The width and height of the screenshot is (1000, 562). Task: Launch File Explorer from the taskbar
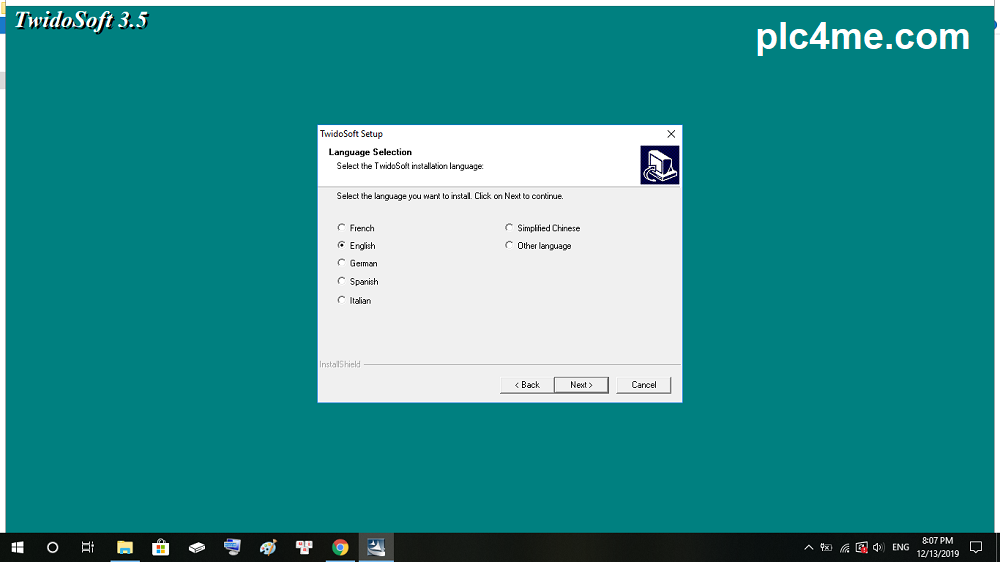(x=125, y=547)
